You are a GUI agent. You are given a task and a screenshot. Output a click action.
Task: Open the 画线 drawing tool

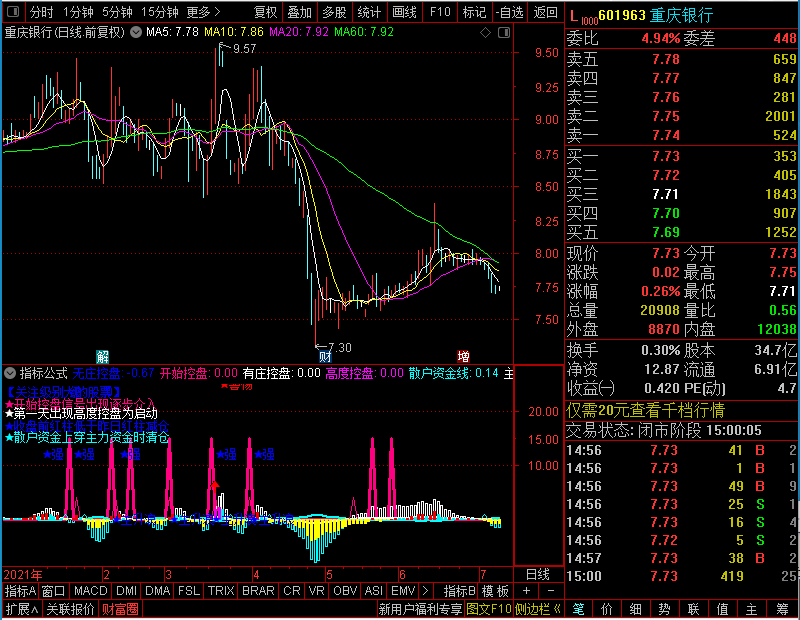(404, 12)
